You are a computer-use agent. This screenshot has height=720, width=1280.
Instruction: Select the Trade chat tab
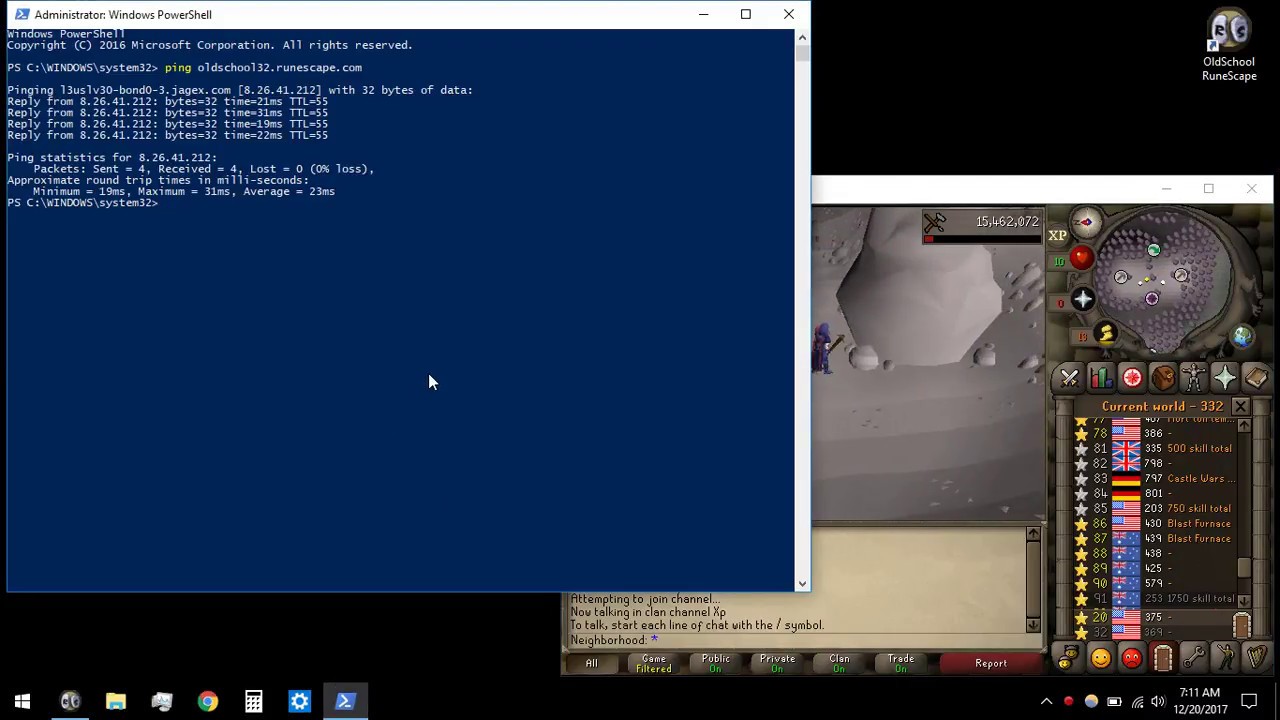[x=901, y=663]
